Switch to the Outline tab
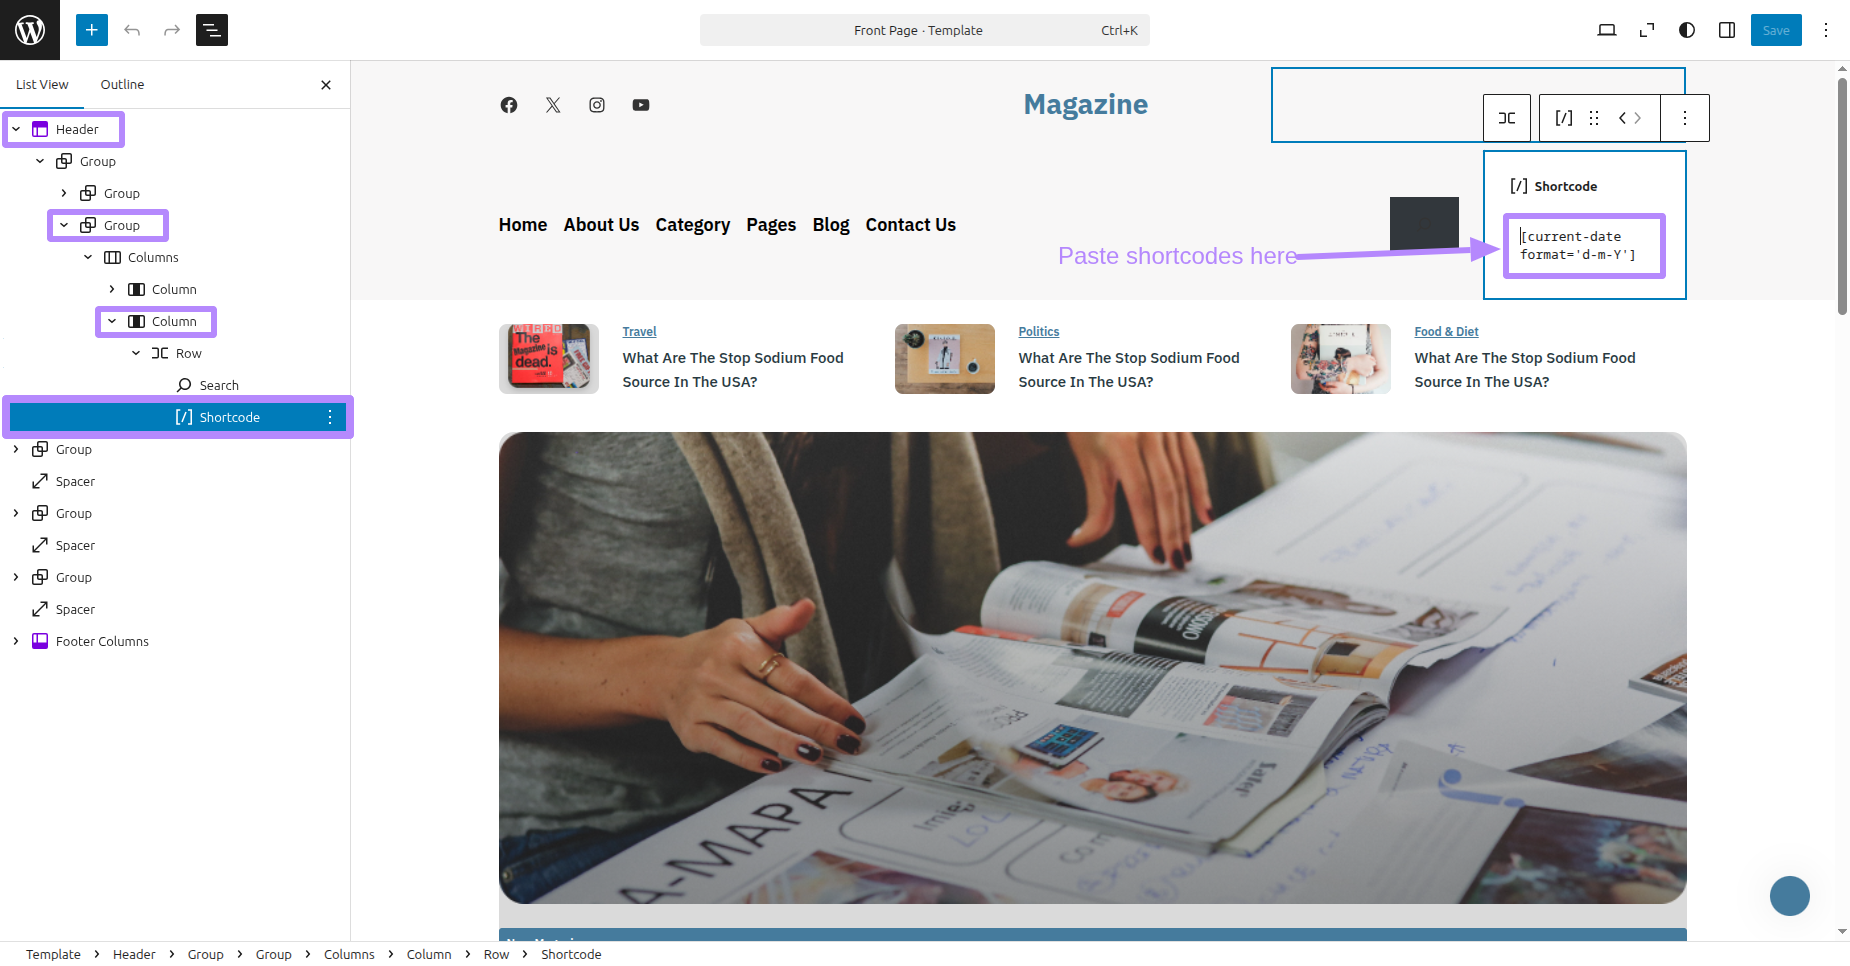The image size is (1850, 966). (122, 84)
